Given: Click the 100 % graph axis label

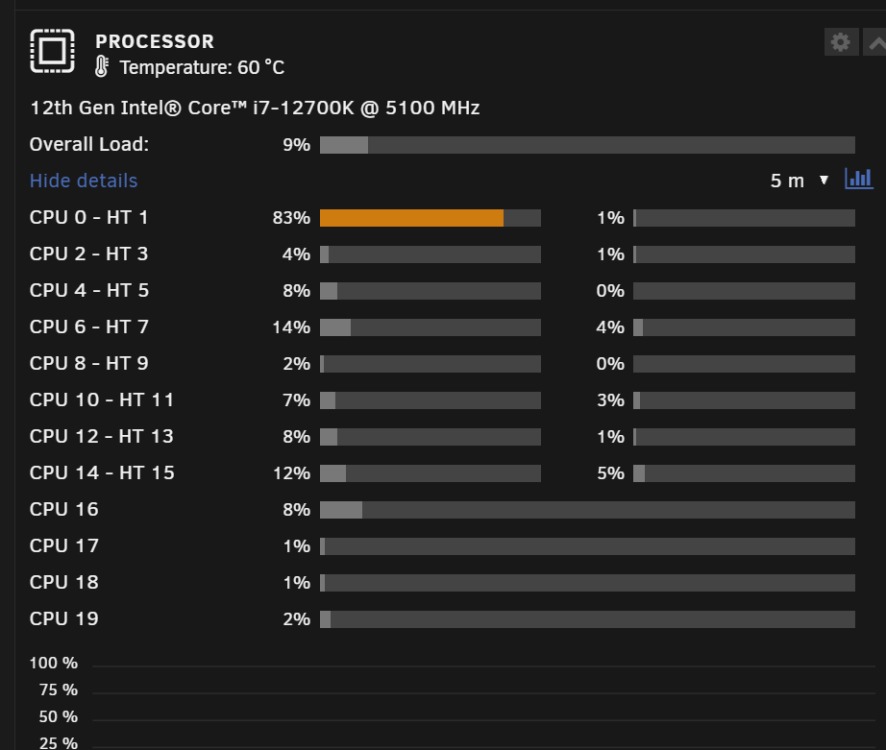Looking at the screenshot, I should 54,663.
